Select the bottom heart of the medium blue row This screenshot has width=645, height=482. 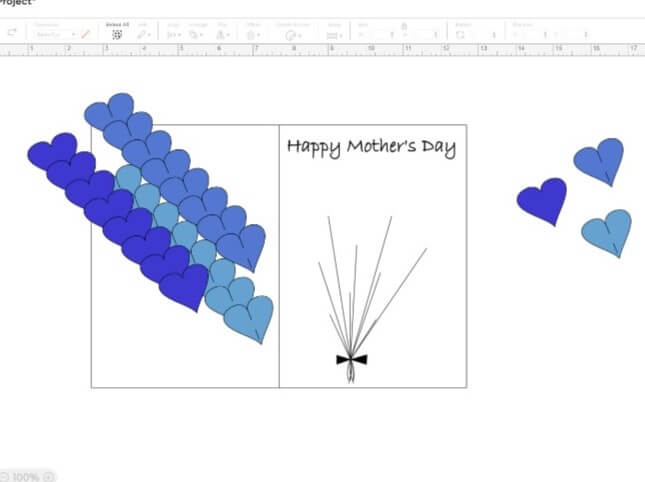(x=242, y=248)
